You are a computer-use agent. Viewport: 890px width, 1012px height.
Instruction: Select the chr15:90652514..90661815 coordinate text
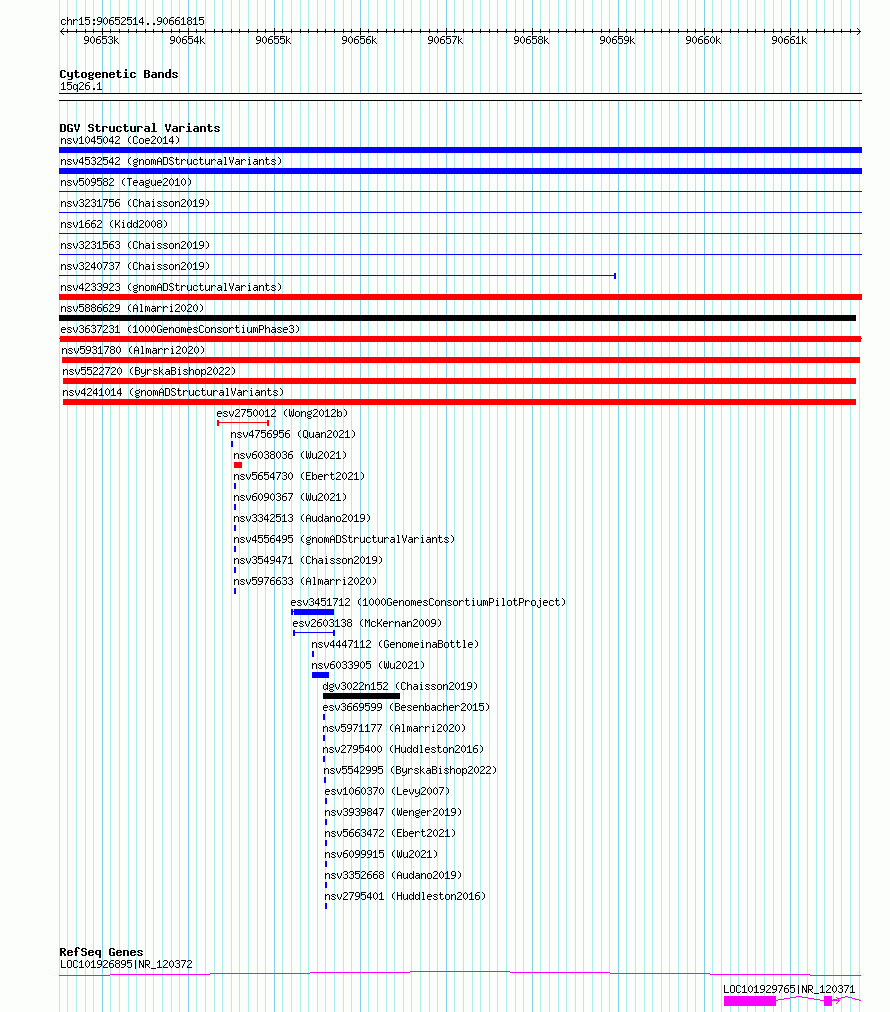(132, 21)
